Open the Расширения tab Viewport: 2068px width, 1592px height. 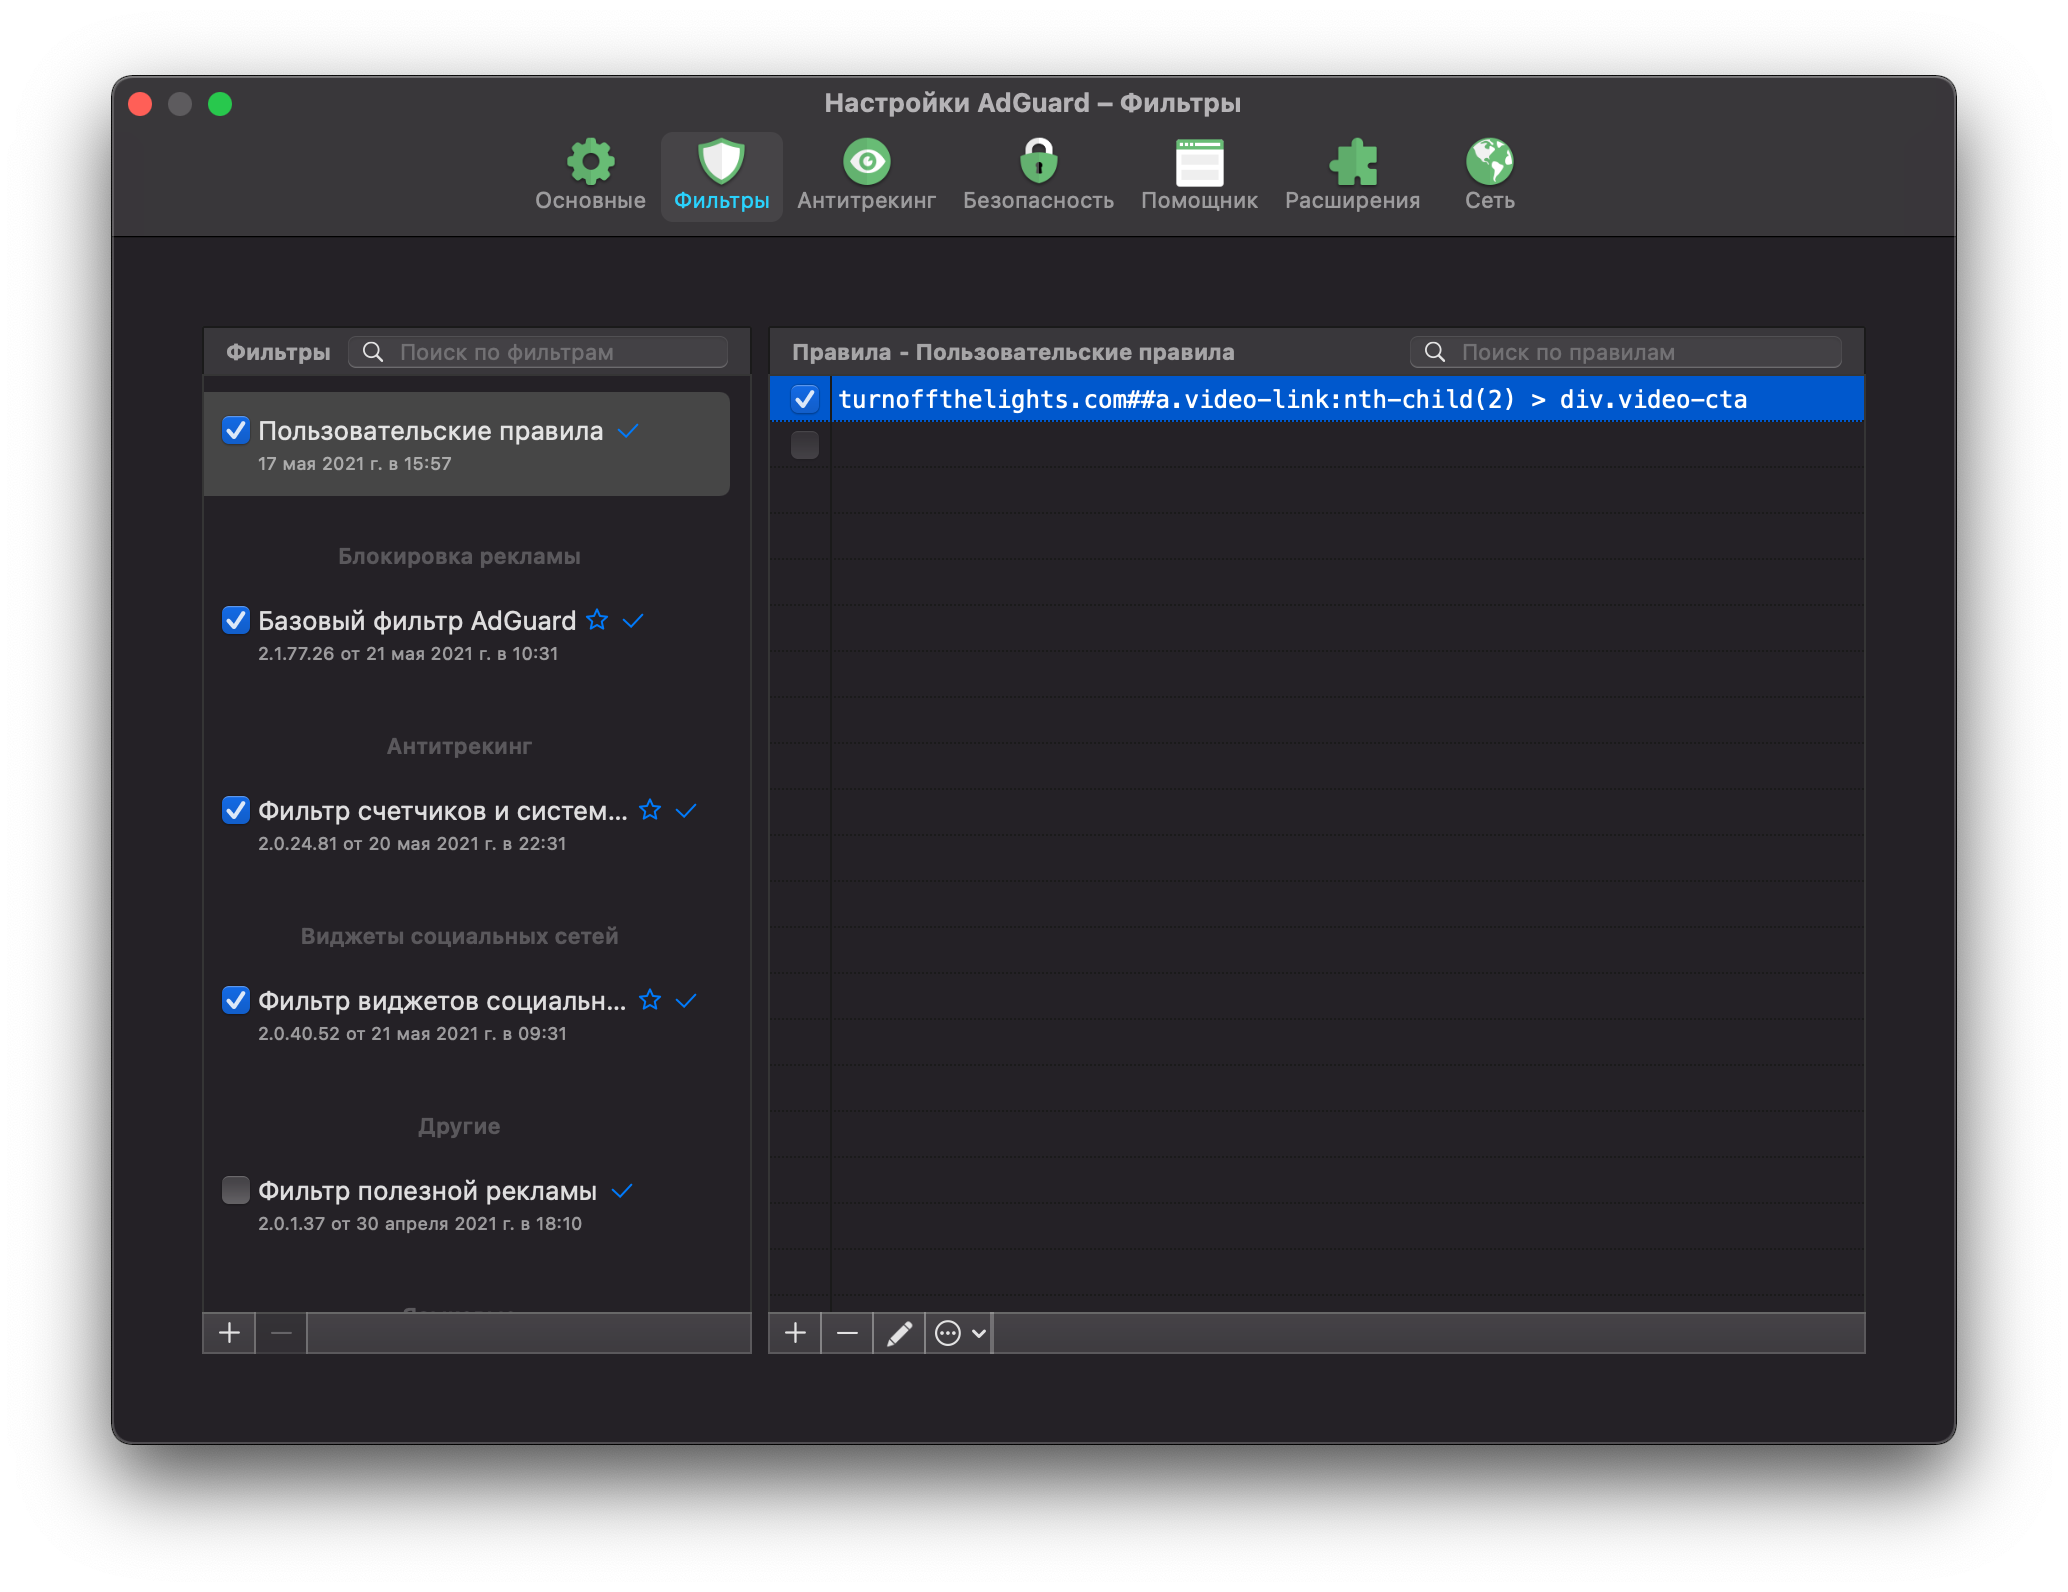pos(1352,176)
